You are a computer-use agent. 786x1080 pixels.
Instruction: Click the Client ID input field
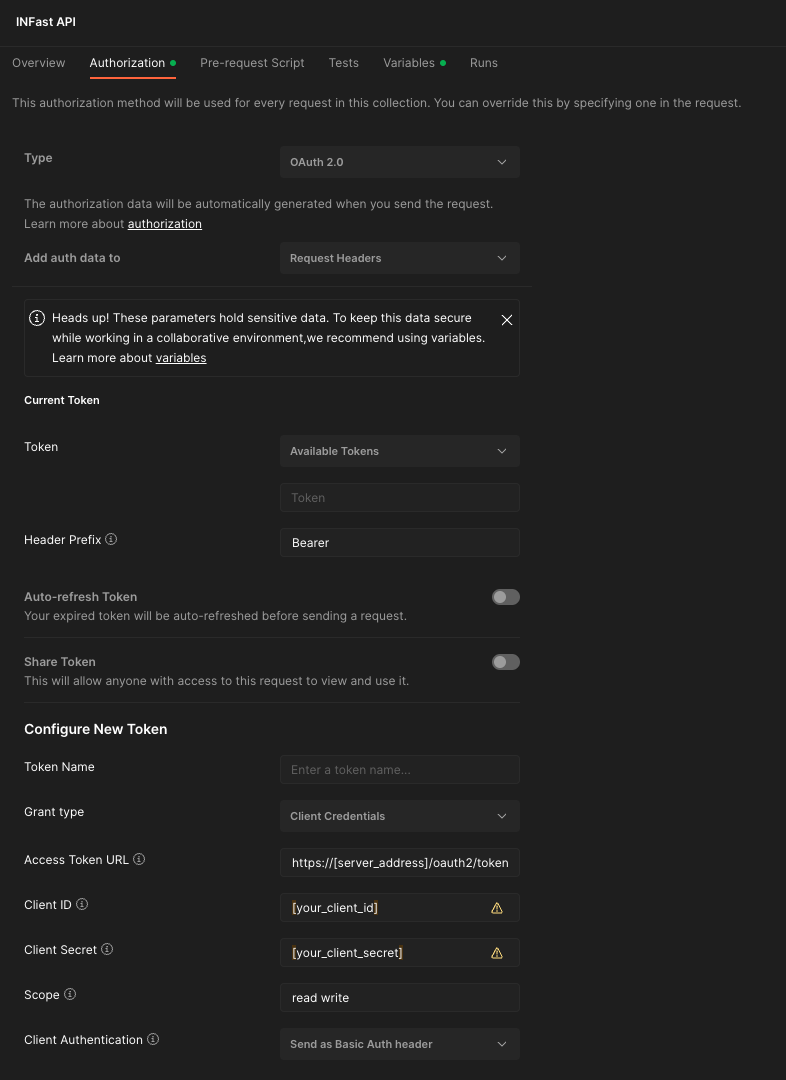[400, 908]
